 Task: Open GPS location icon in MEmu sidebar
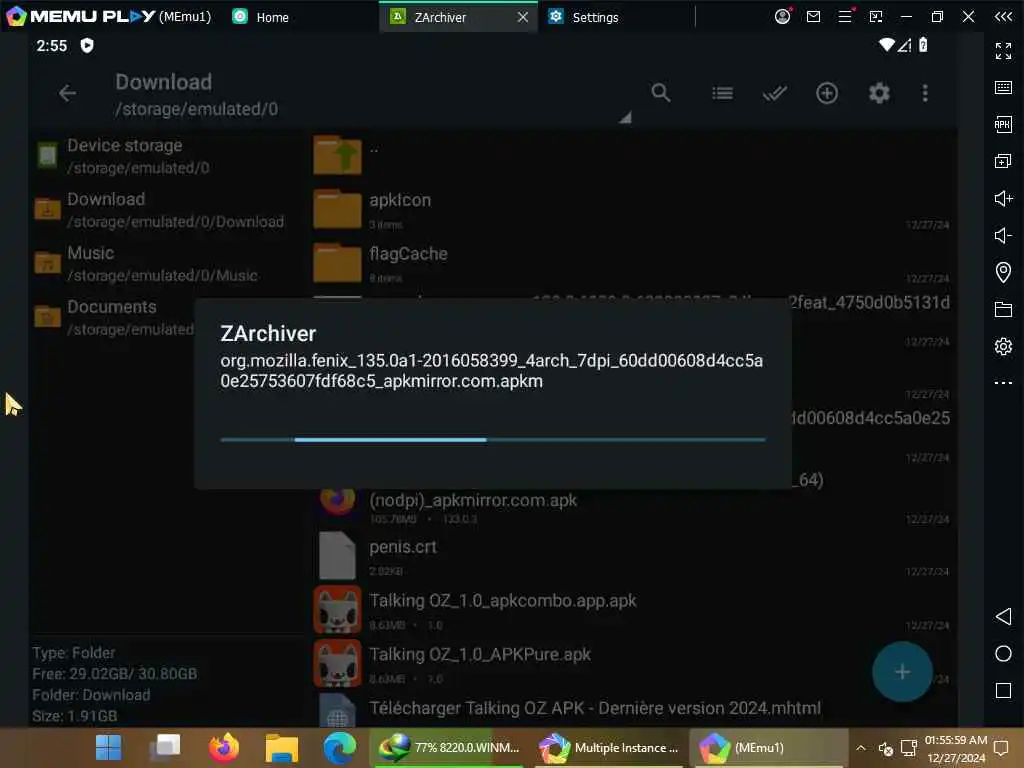(1003, 272)
